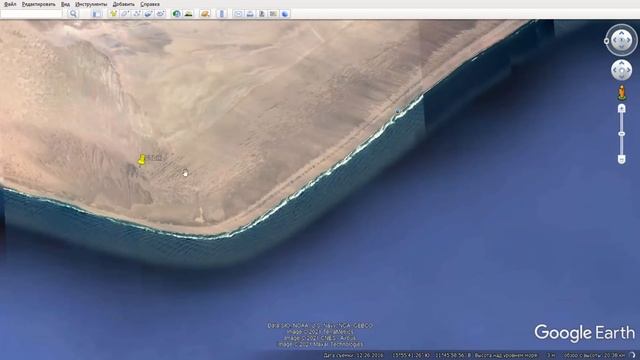
Task: Select the Add Image Overlay tool
Action: pos(149,14)
